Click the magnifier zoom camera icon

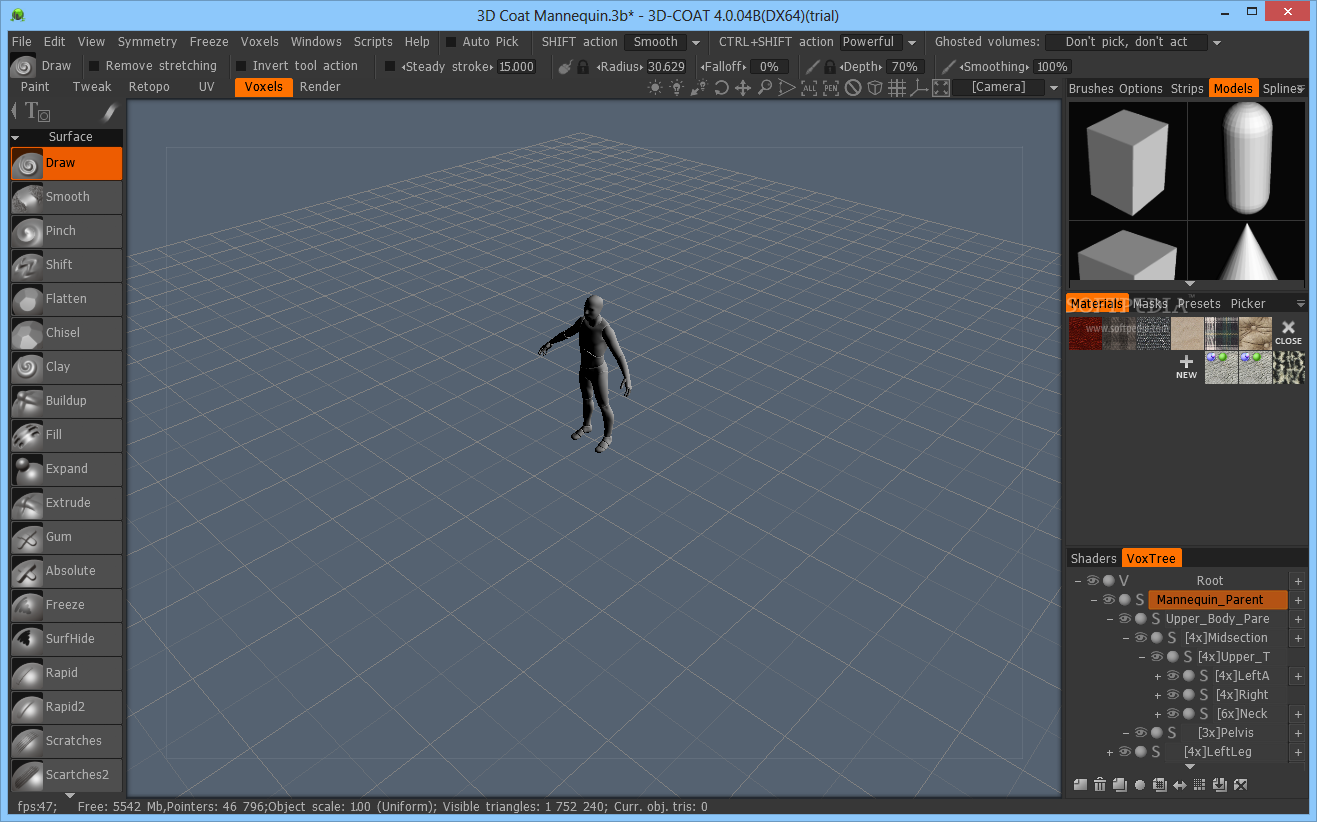point(765,88)
